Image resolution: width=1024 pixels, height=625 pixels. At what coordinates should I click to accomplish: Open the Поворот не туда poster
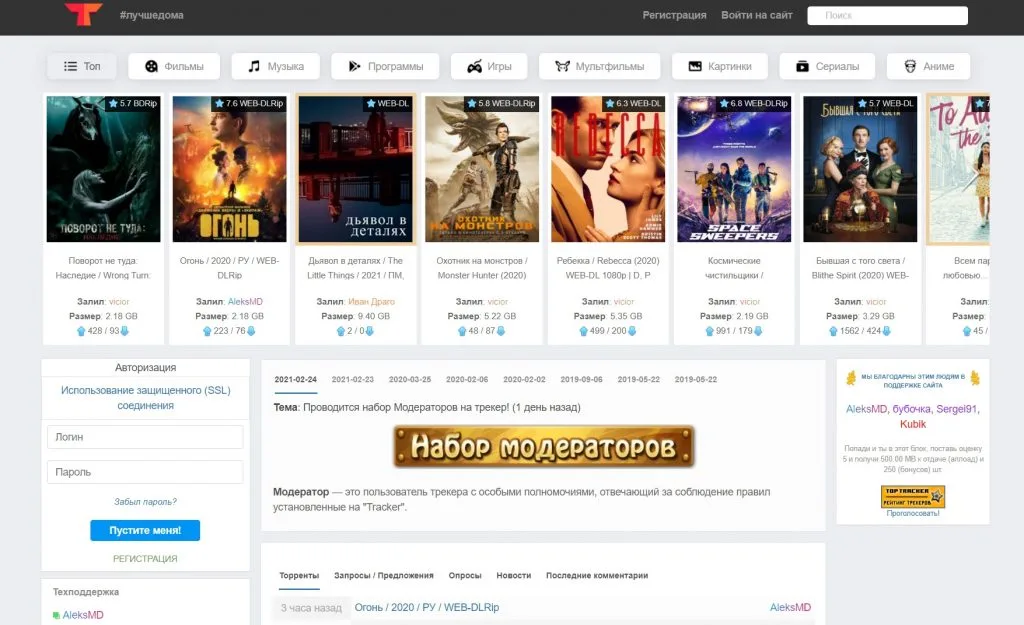point(103,169)
